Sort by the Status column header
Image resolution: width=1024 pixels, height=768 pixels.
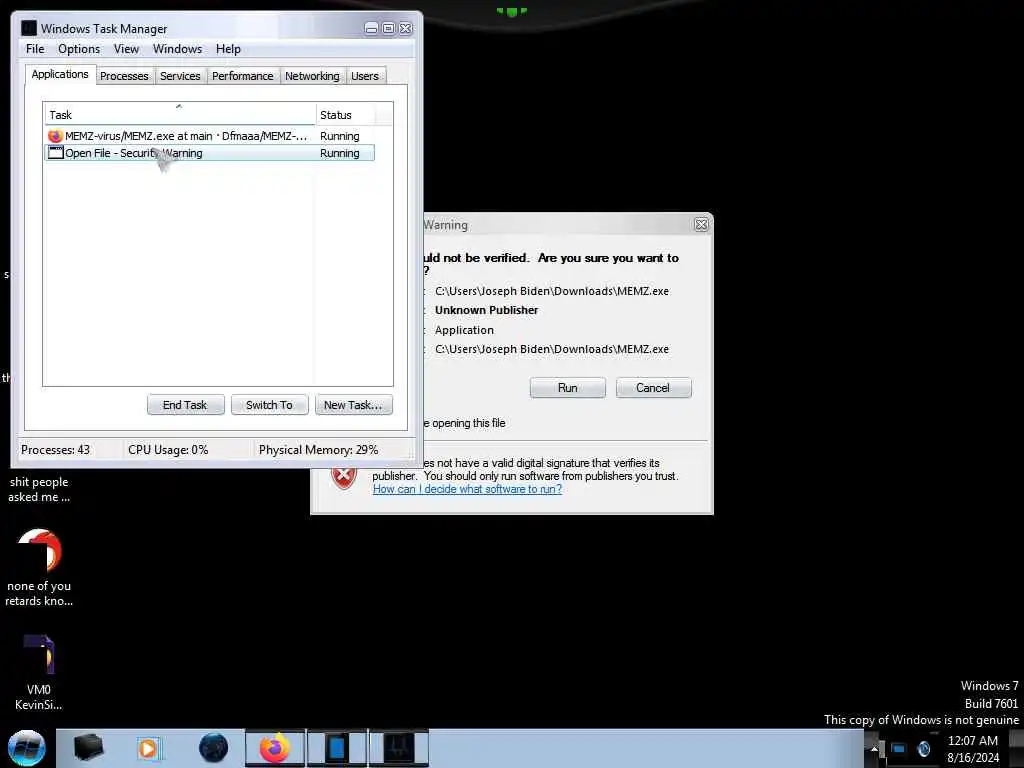(x=345, y=115)
